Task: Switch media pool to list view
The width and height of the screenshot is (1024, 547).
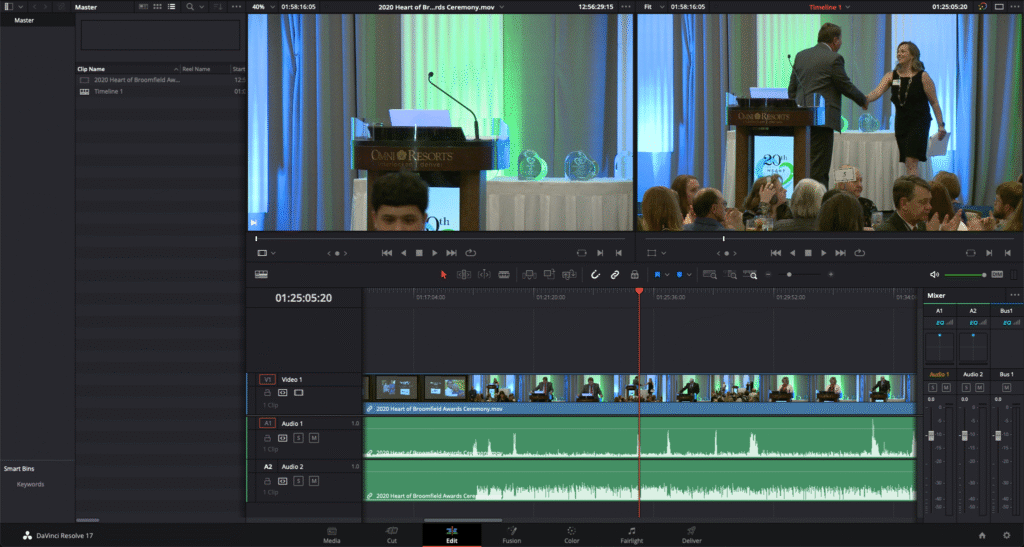Action: tap(172, 7)
